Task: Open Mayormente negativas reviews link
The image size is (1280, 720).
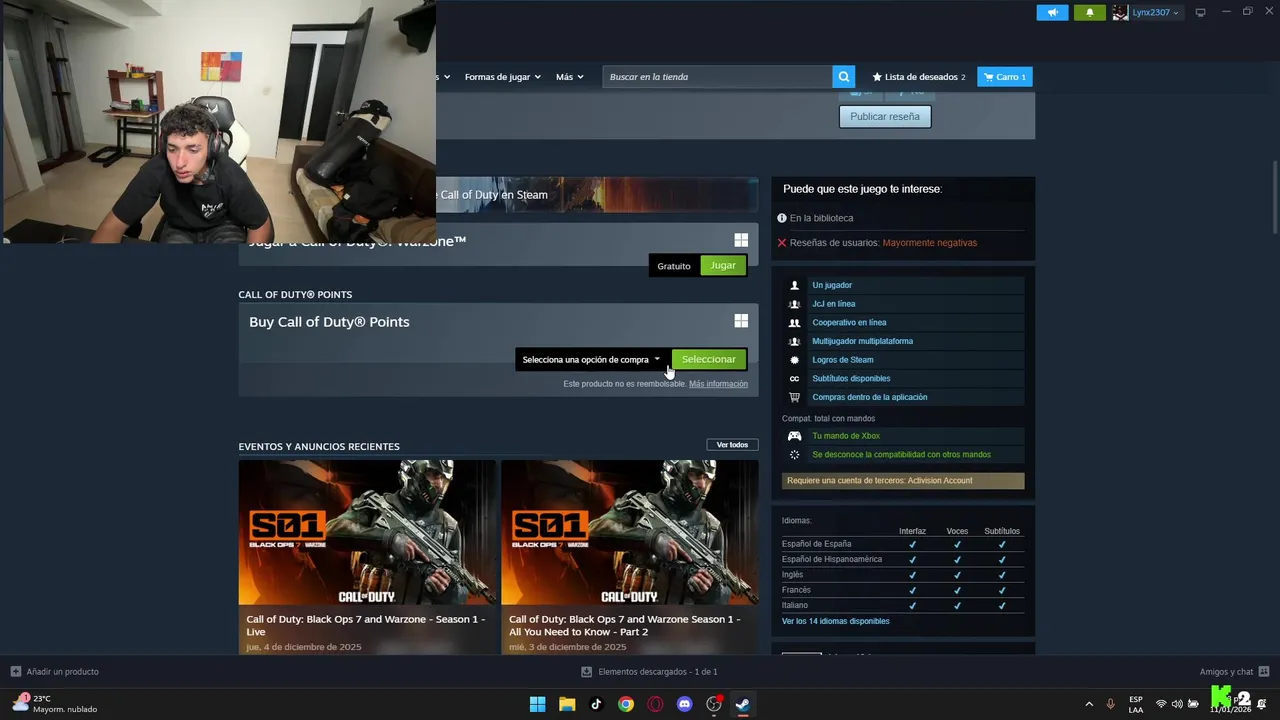Action: click(930, 243)
